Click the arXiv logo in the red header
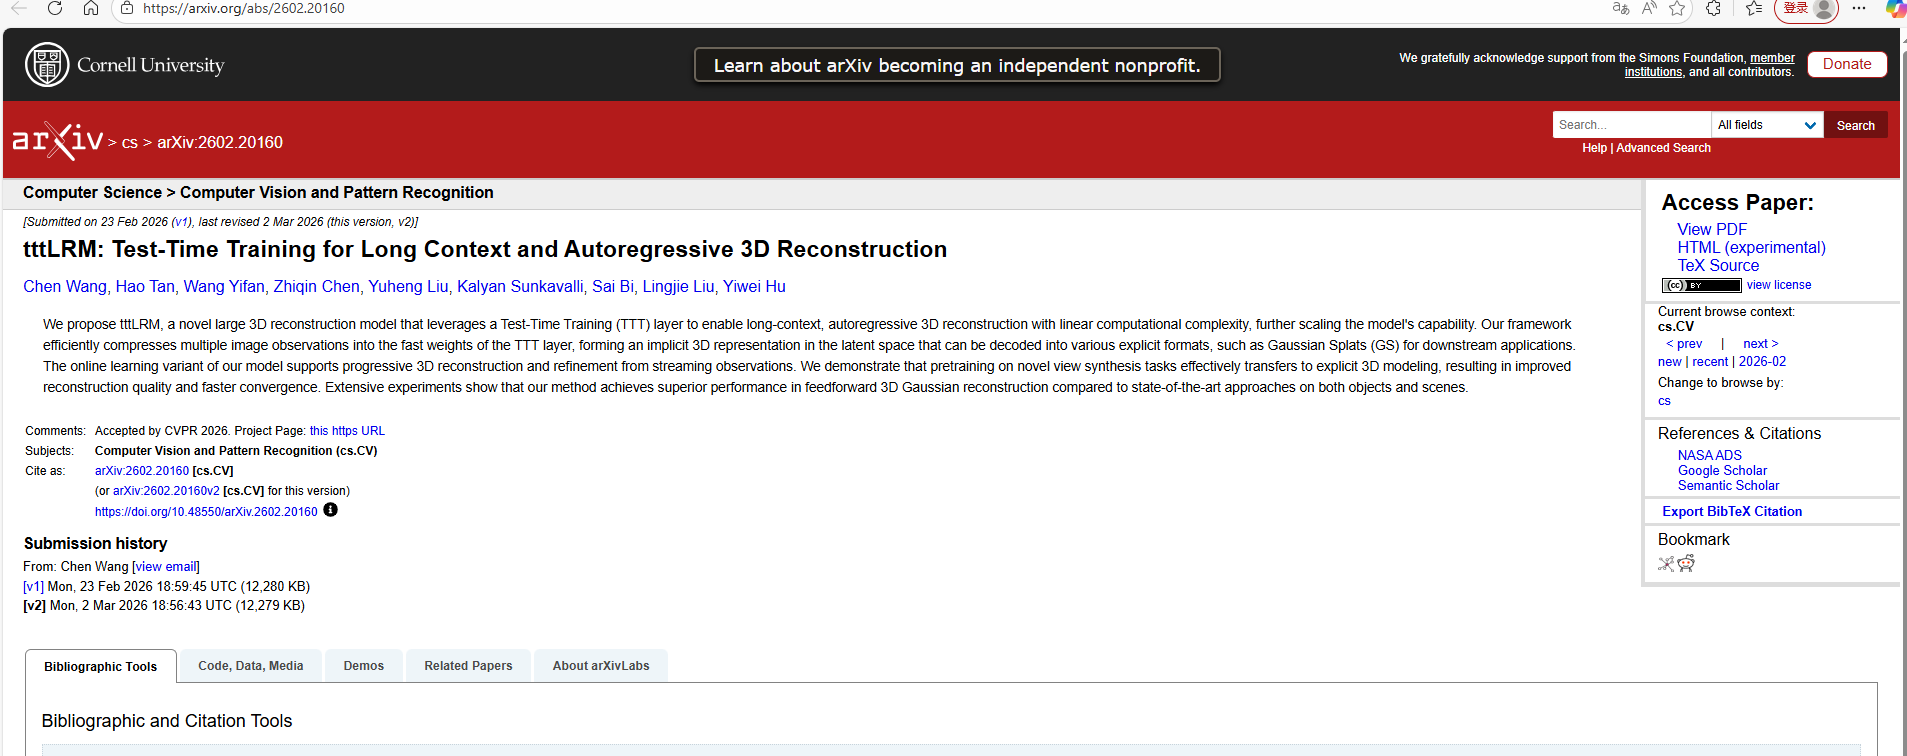Image resolution: width=1907 pixels, height=756 pixels. tap(57, 141)
